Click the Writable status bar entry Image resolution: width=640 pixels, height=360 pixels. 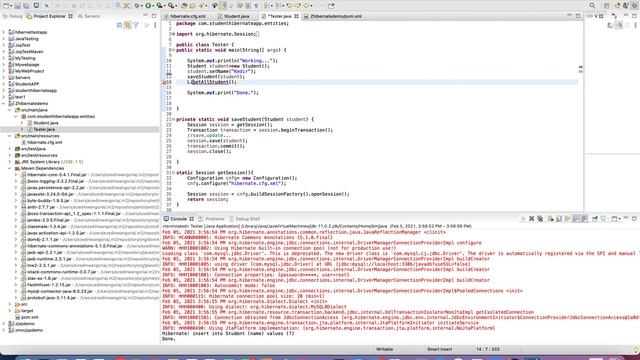click(x=384, y=349)
